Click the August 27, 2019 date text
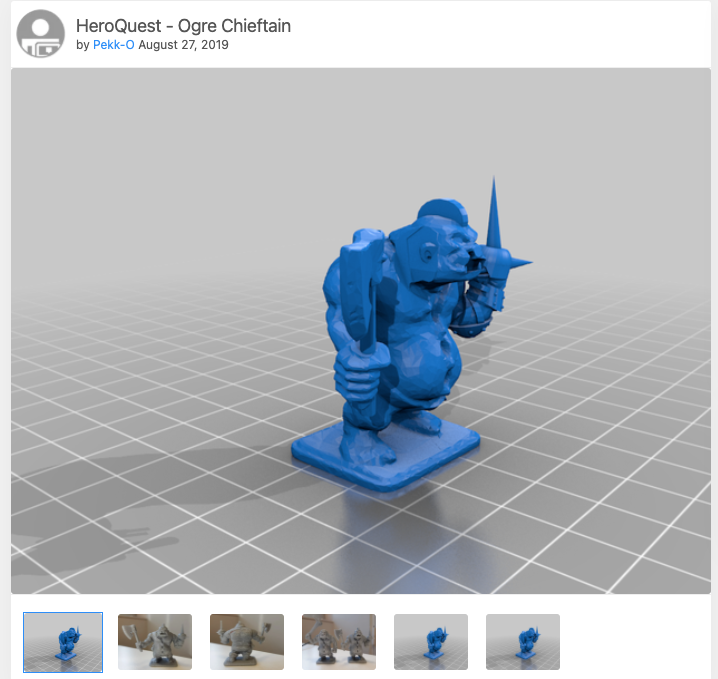718x679 pixels. point(183,44)
